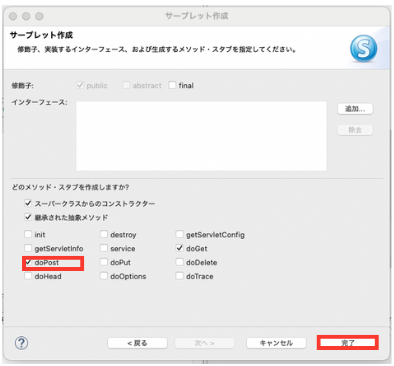Screen dimensions: 394x366
Task: Enable the doHead method stub
Action: [28, 276]
